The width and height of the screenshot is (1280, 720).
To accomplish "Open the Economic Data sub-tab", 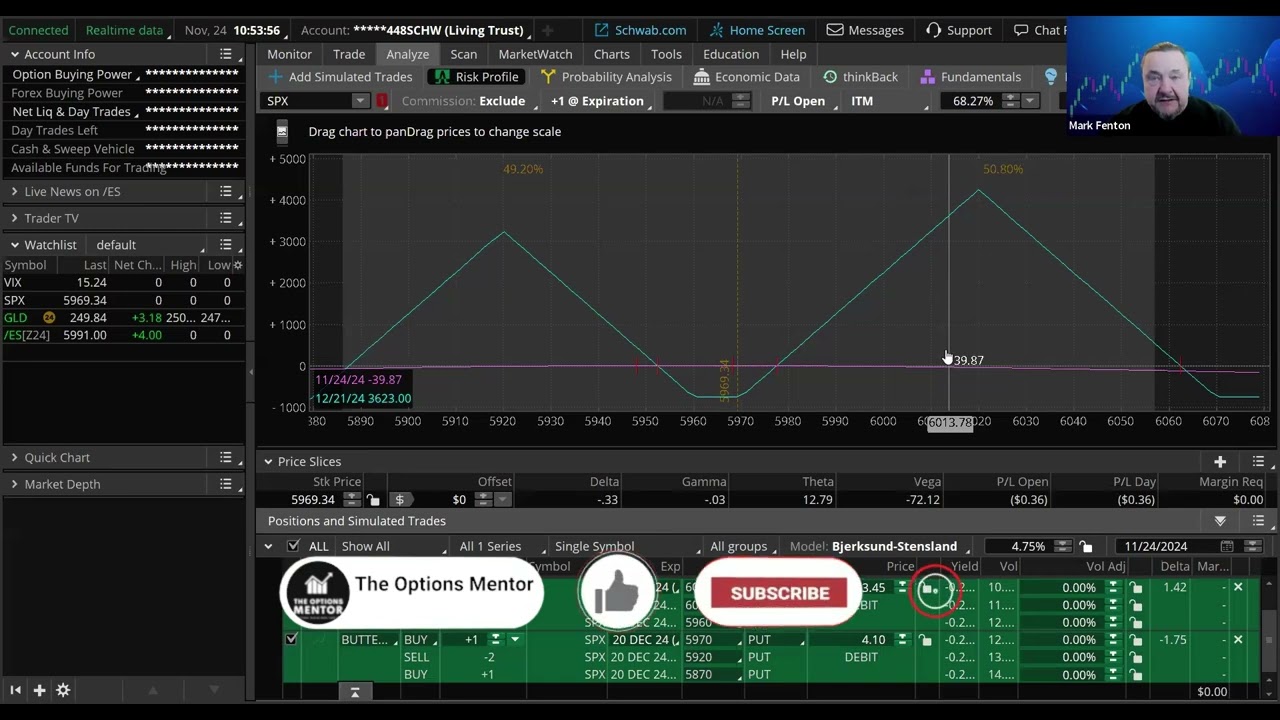I will [746, 77].
